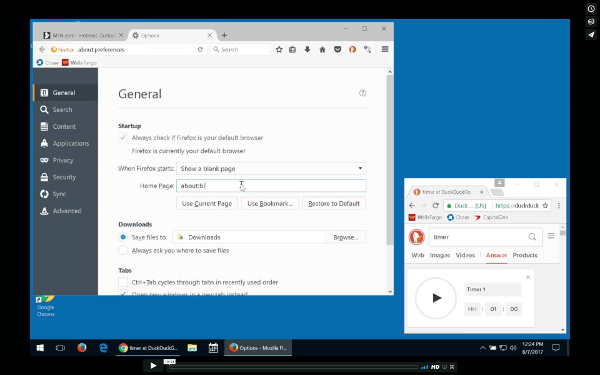Go to the Firefox home page icon
The image size is (600, 375).
[x=322, y=49]
